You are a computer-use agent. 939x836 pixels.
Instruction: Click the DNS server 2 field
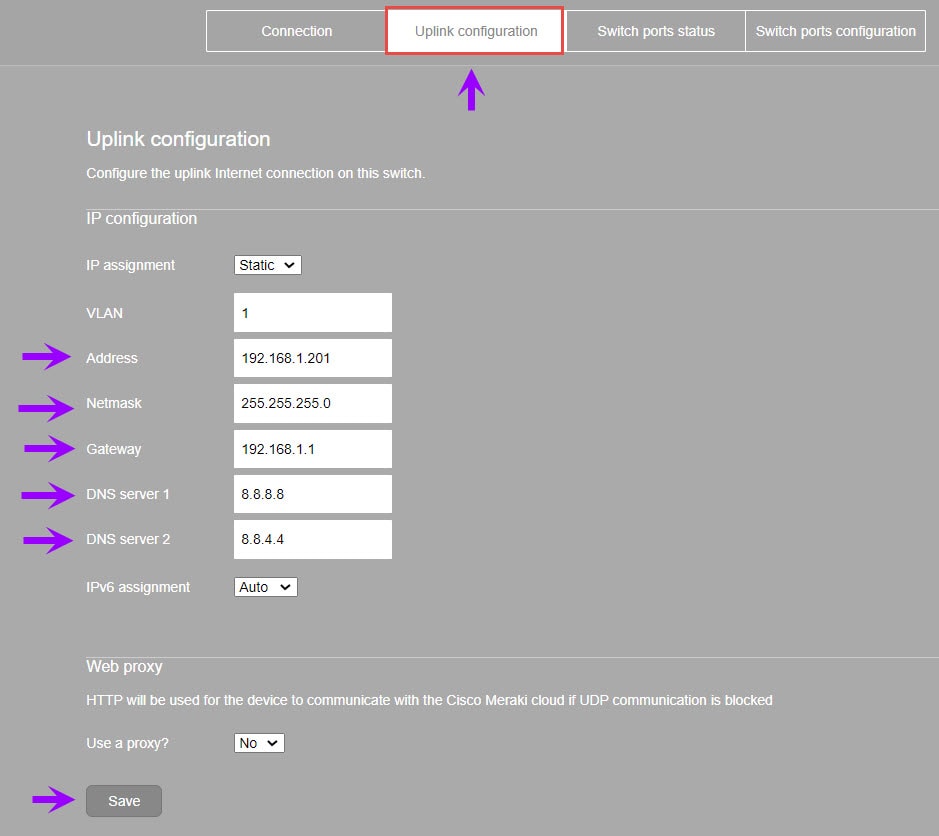pyautogui.click(x=313, y=539)
